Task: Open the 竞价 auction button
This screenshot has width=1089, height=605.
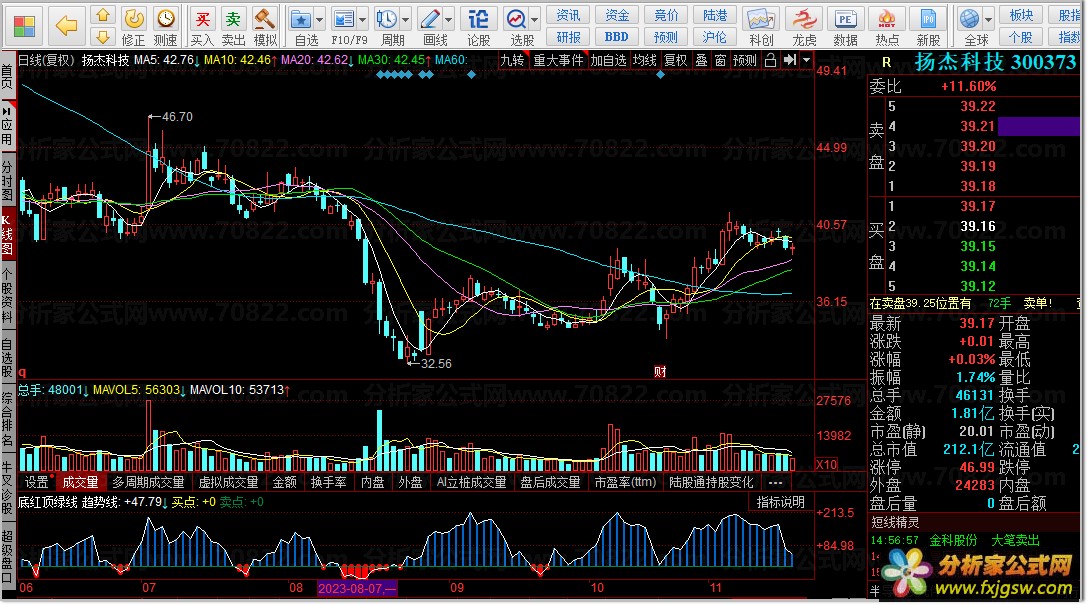Action: coord(666,15)
